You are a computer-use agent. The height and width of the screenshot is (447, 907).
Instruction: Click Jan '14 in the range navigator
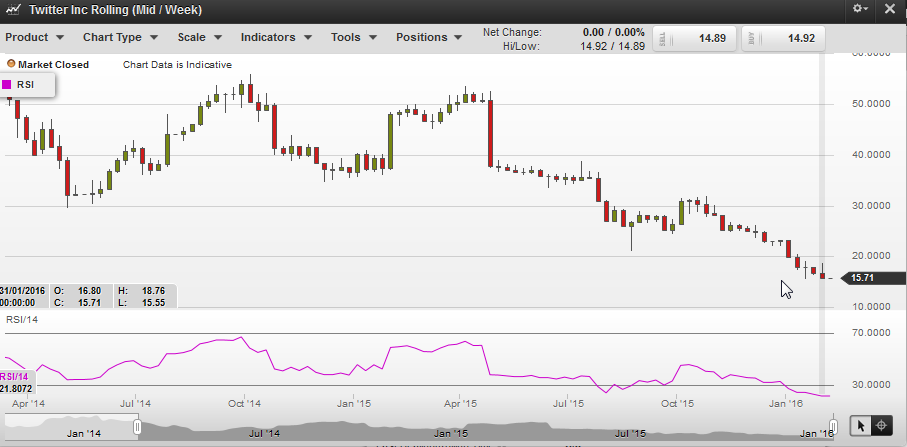point(84,433)
